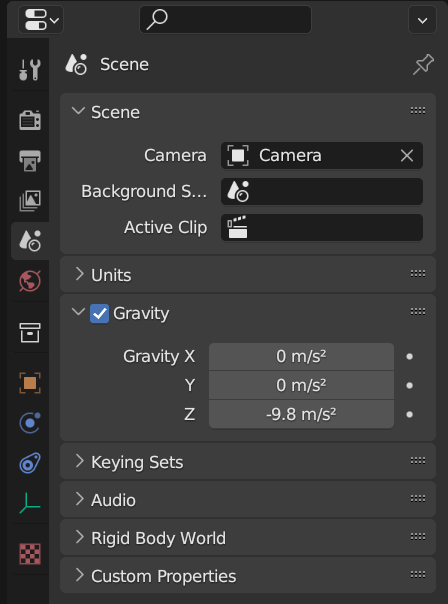Open the Object Constraints properties tab
This screenshot has width=448, height=604.
click(30, 463)
